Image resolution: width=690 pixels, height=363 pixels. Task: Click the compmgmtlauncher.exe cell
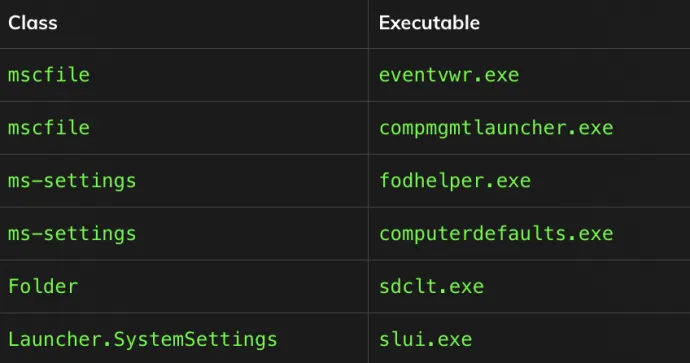coord(496,128)
